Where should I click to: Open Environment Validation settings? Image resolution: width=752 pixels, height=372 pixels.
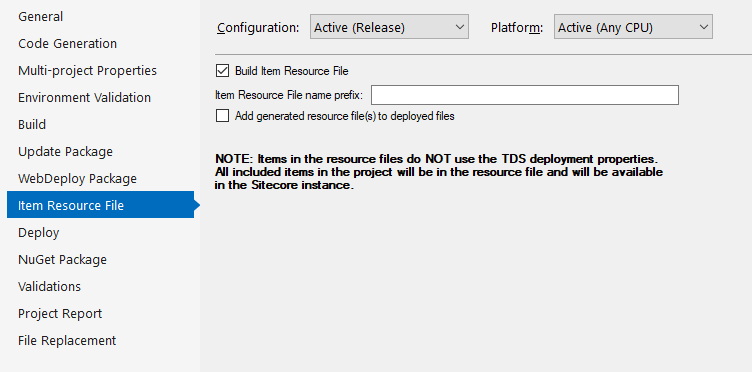tap(84, 97)
